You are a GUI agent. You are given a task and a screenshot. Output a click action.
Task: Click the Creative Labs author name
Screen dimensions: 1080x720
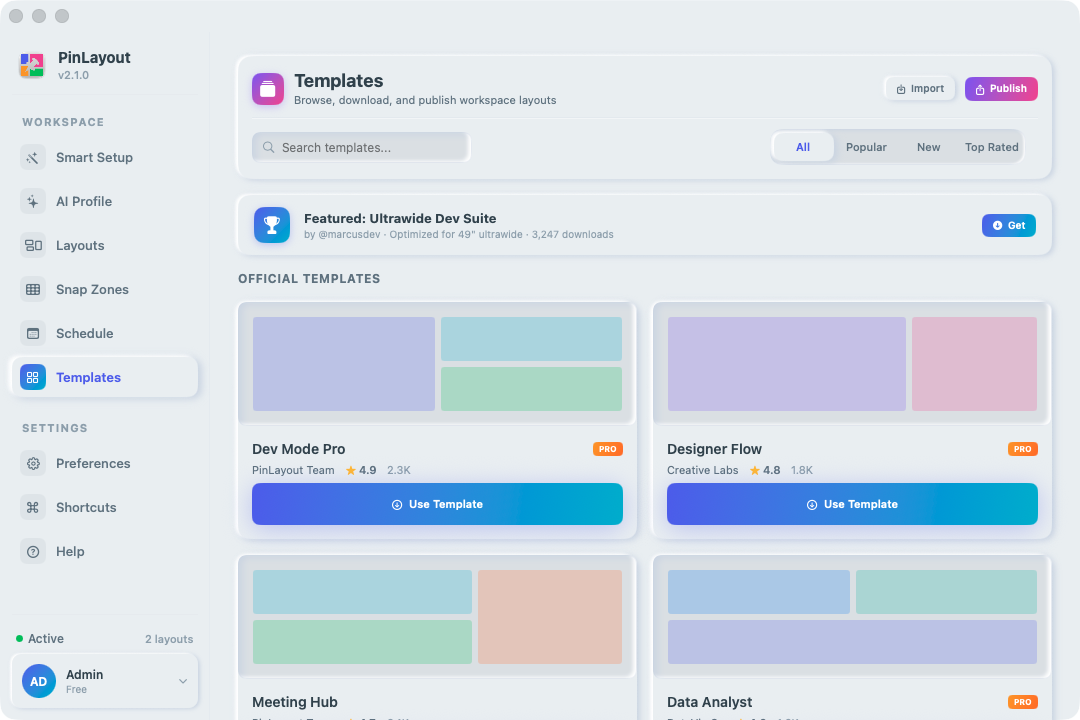click(703, 471)
